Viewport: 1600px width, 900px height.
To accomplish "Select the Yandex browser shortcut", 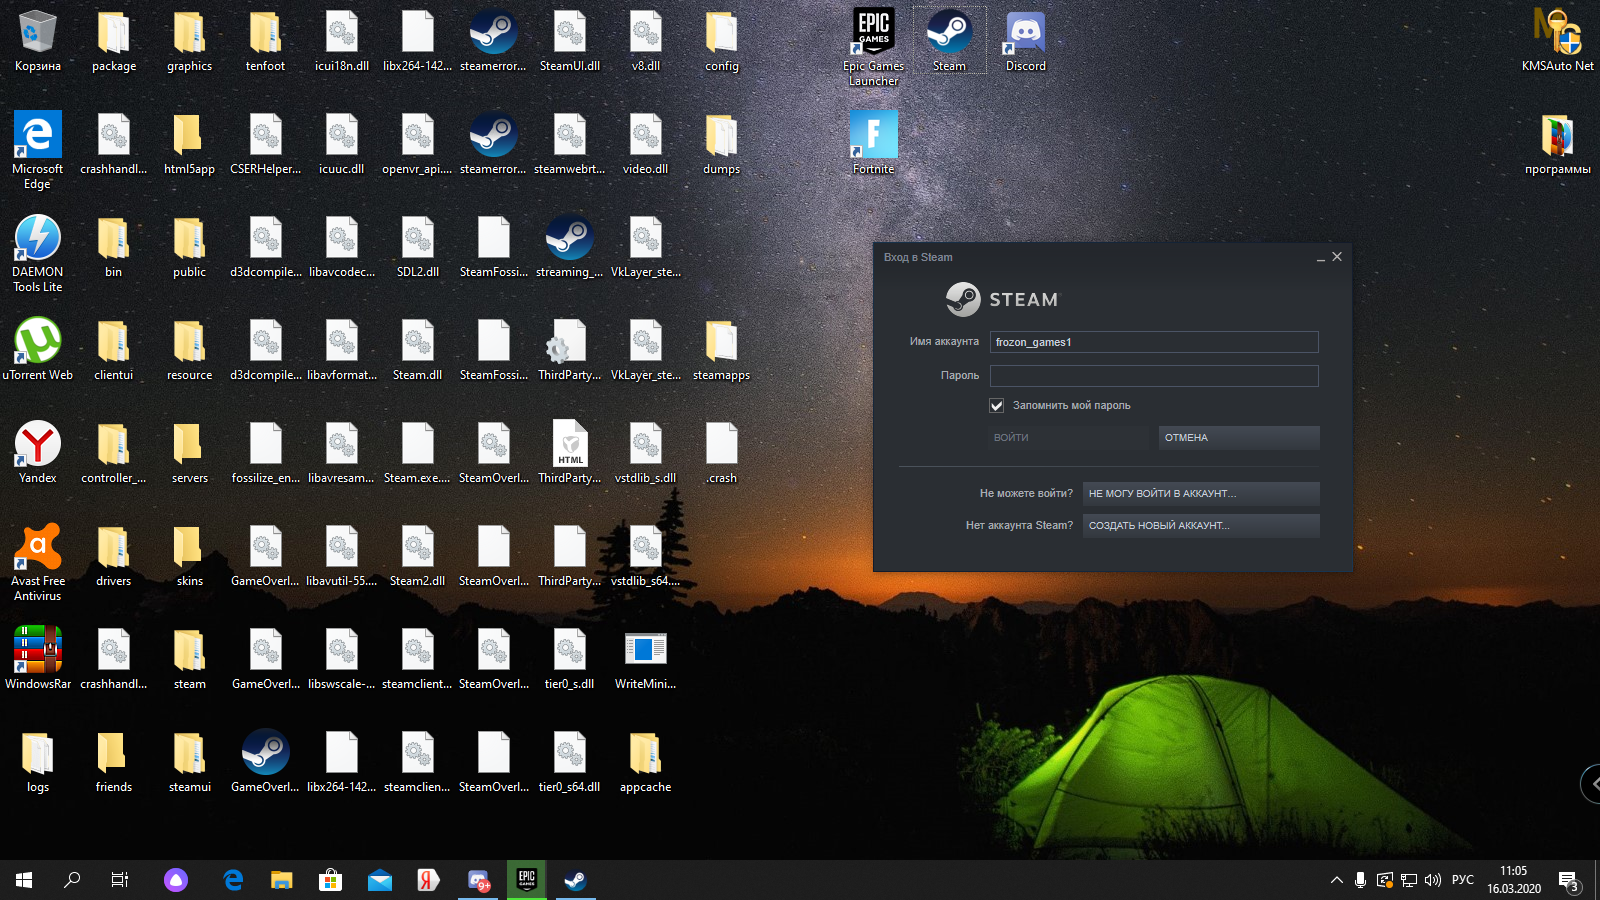I will tap(38, 452).
